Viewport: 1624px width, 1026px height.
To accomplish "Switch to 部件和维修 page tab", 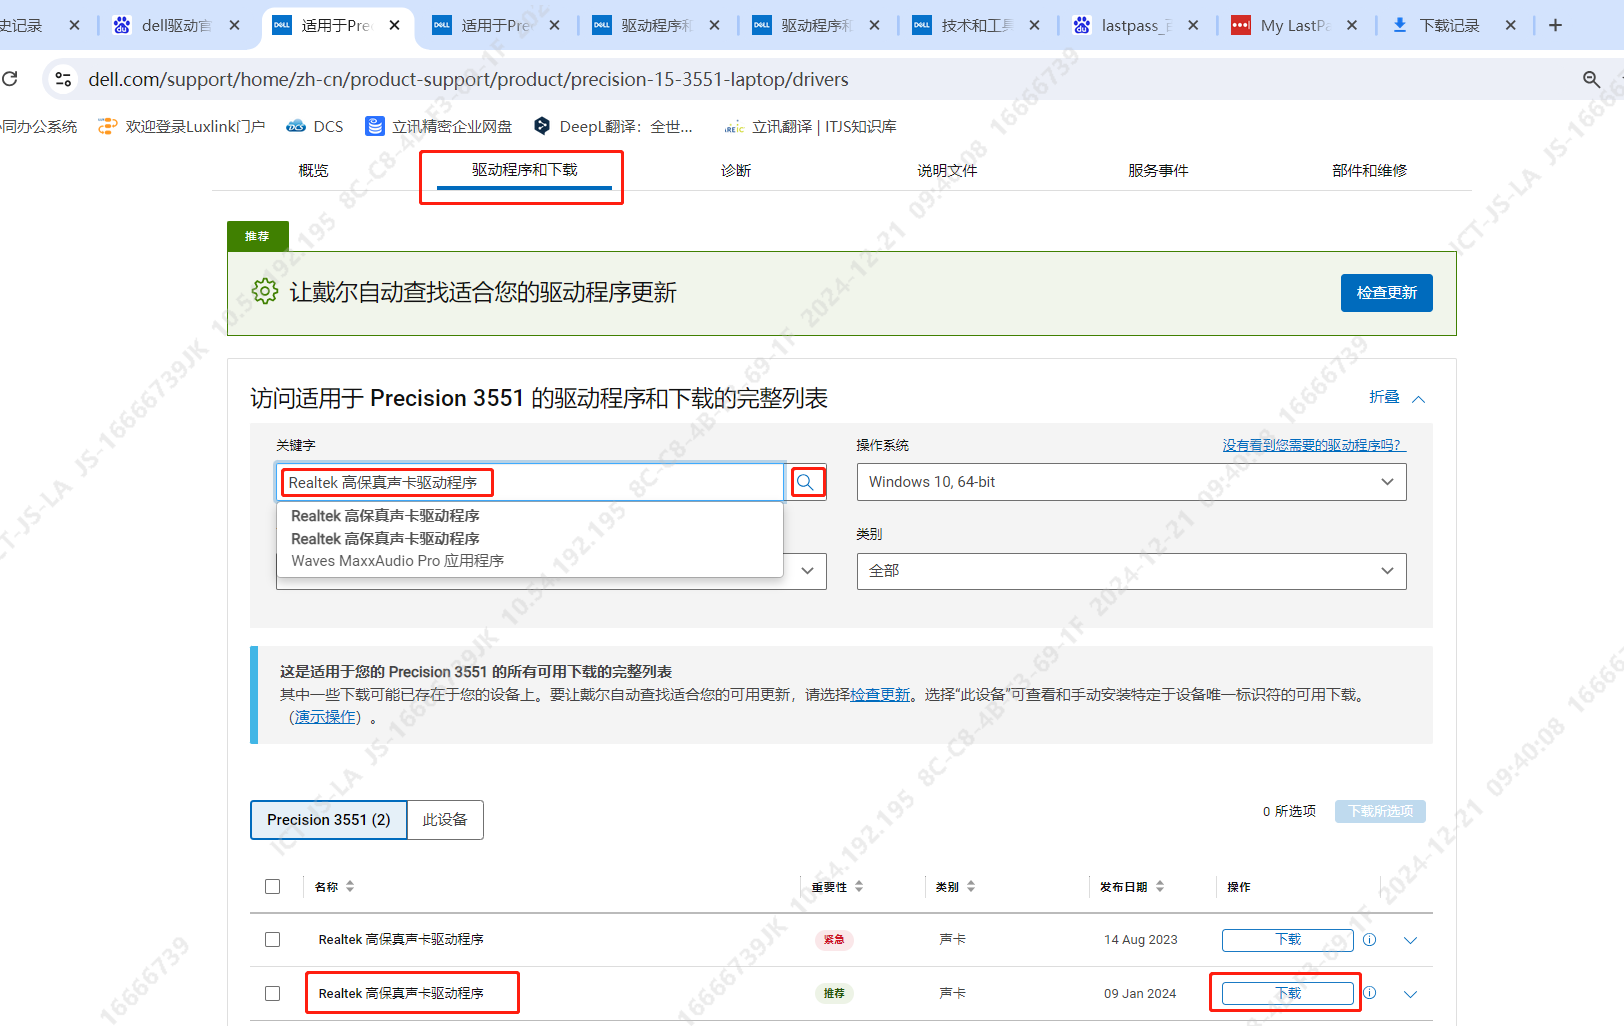I will click(1369, 170).
